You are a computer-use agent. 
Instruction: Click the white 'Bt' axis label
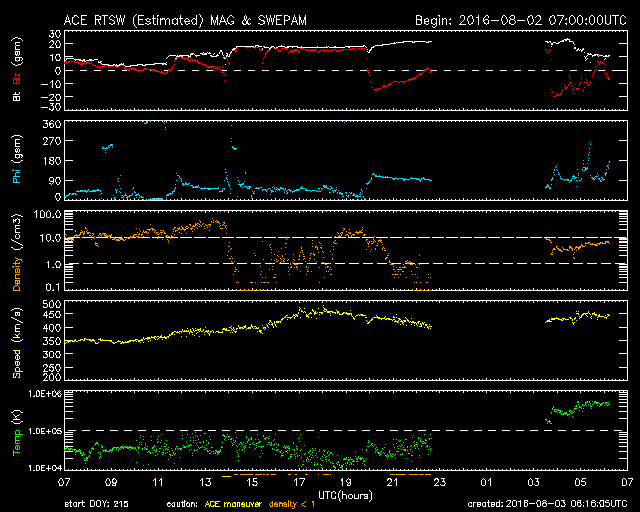[x=17, y=96]
